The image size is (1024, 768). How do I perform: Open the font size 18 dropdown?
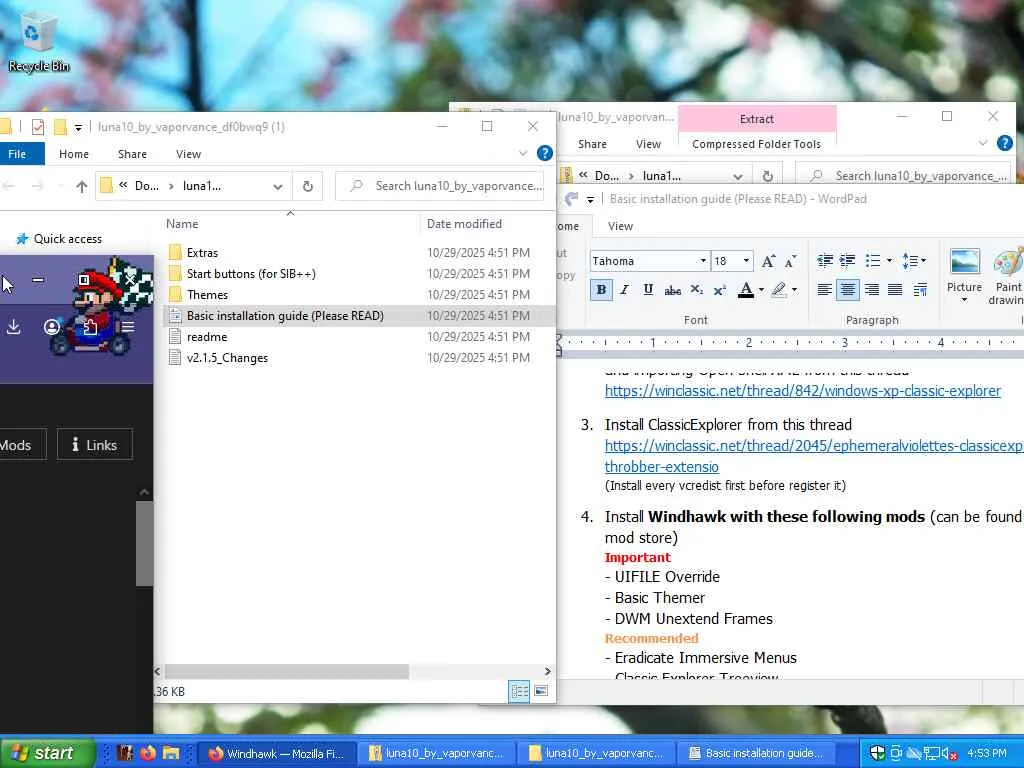[x=746, y=261]
